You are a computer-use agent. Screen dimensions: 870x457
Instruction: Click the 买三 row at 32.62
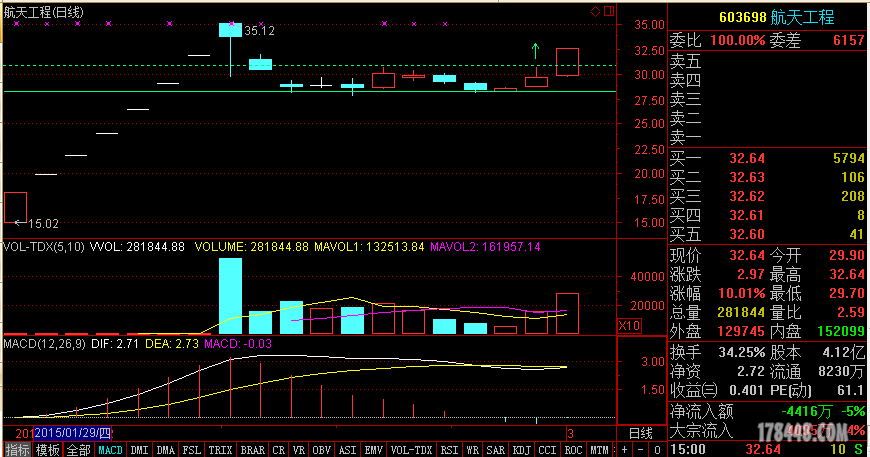(x=767, y=196)
